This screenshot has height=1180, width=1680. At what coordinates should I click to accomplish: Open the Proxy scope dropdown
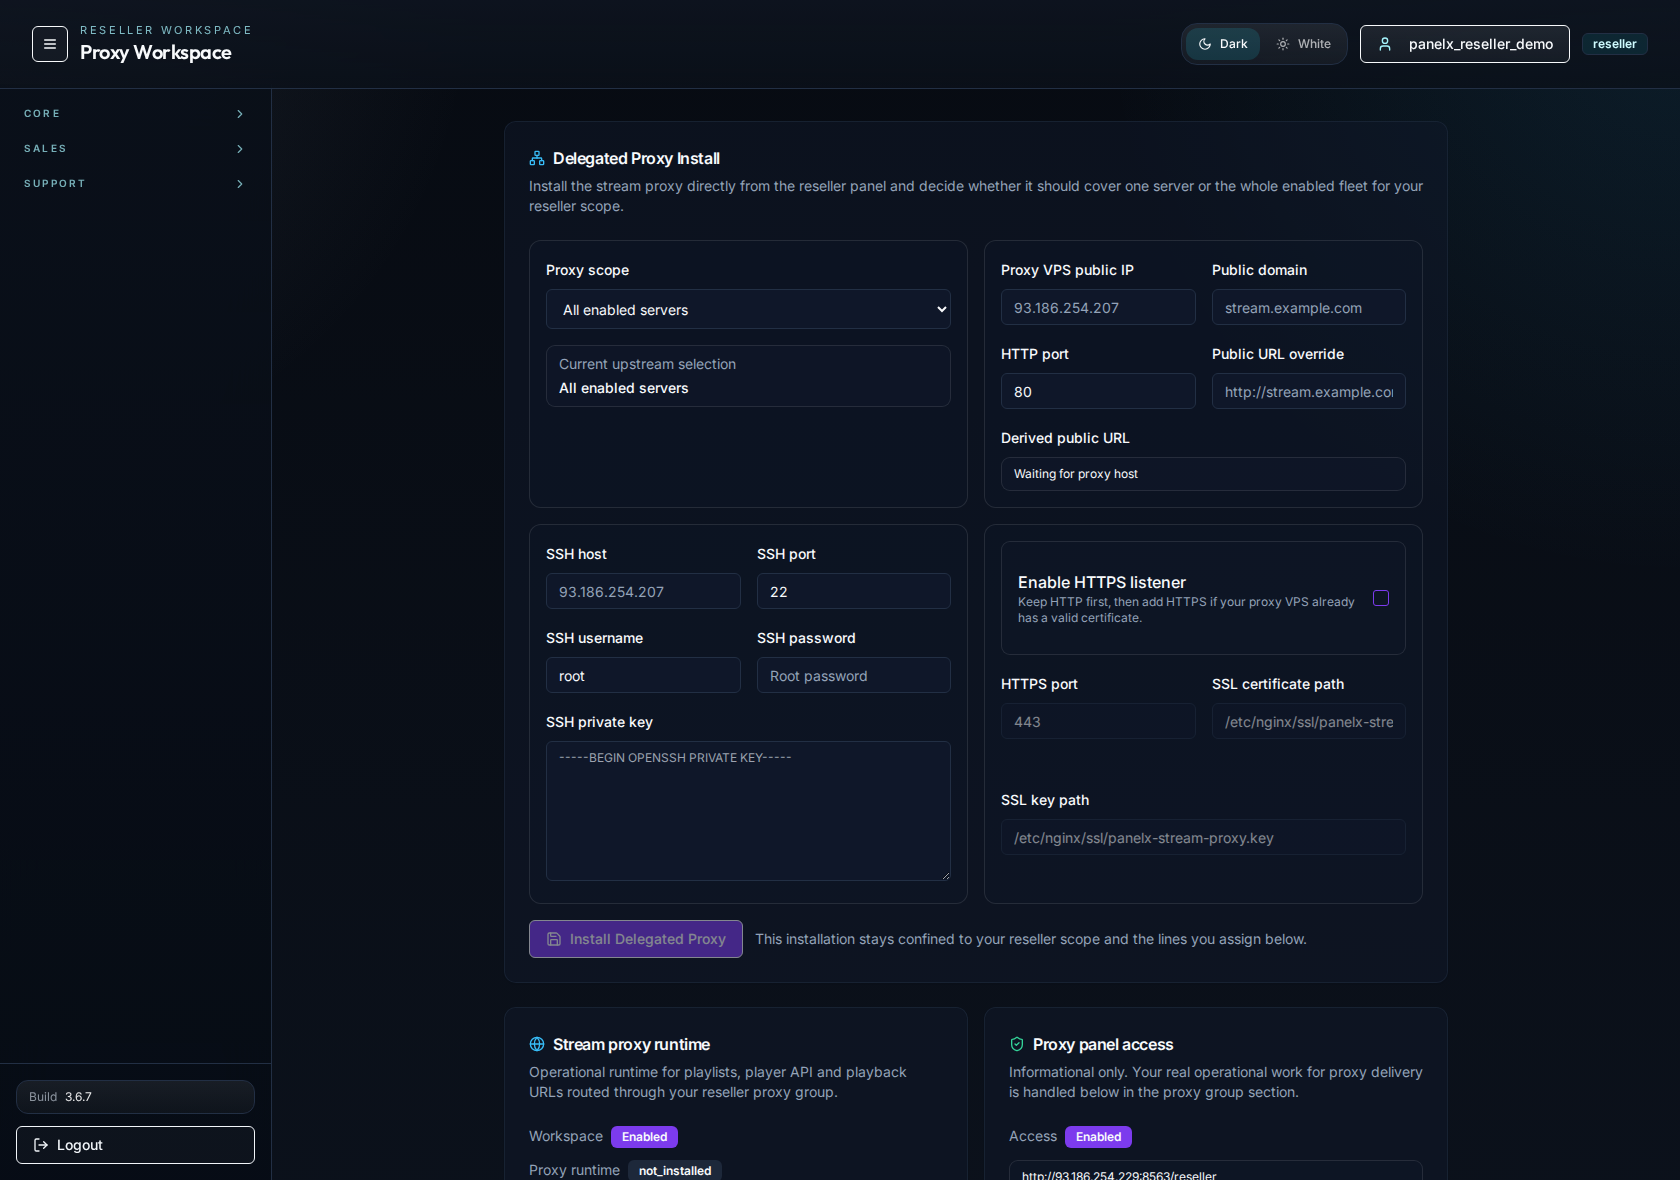pyautogui.click(x=747, y=310)
